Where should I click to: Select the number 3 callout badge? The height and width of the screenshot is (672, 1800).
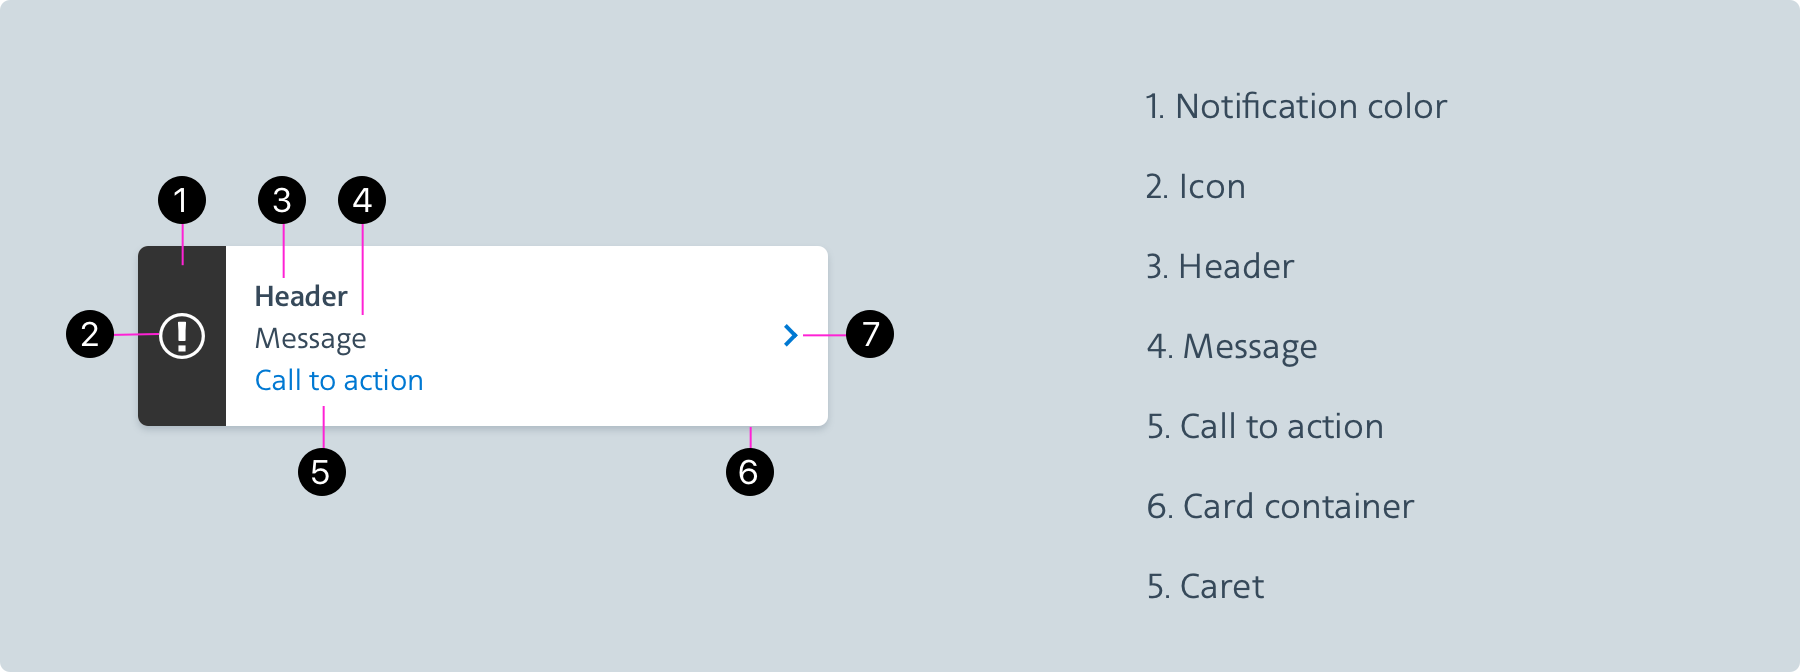(282, 201)
